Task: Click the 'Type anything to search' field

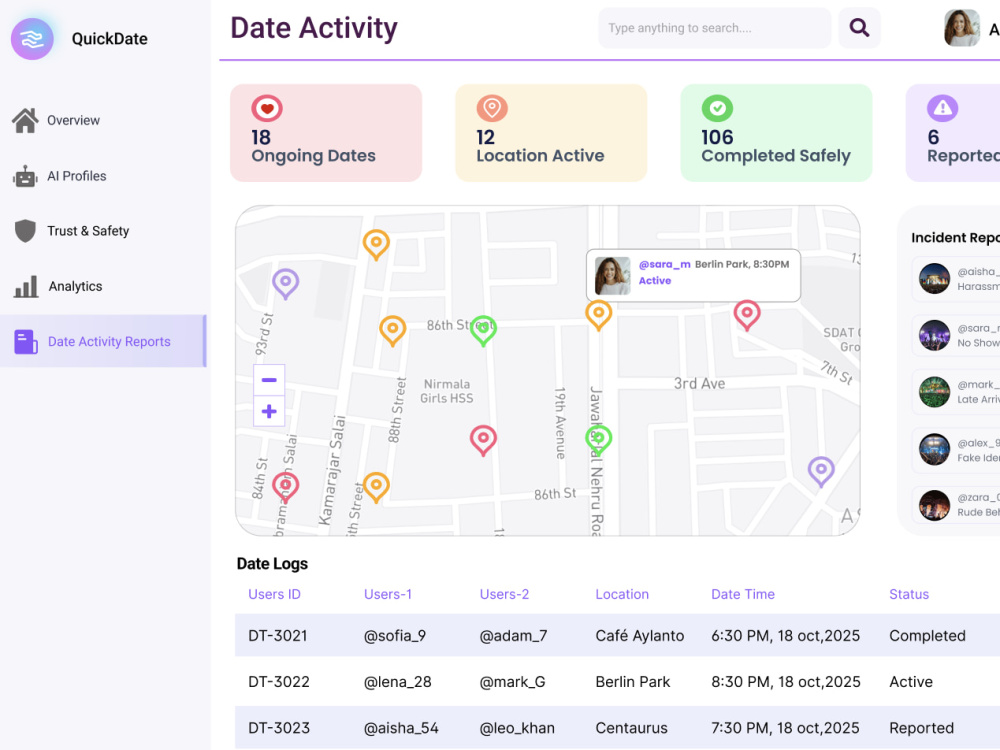Action: [714, 28]
